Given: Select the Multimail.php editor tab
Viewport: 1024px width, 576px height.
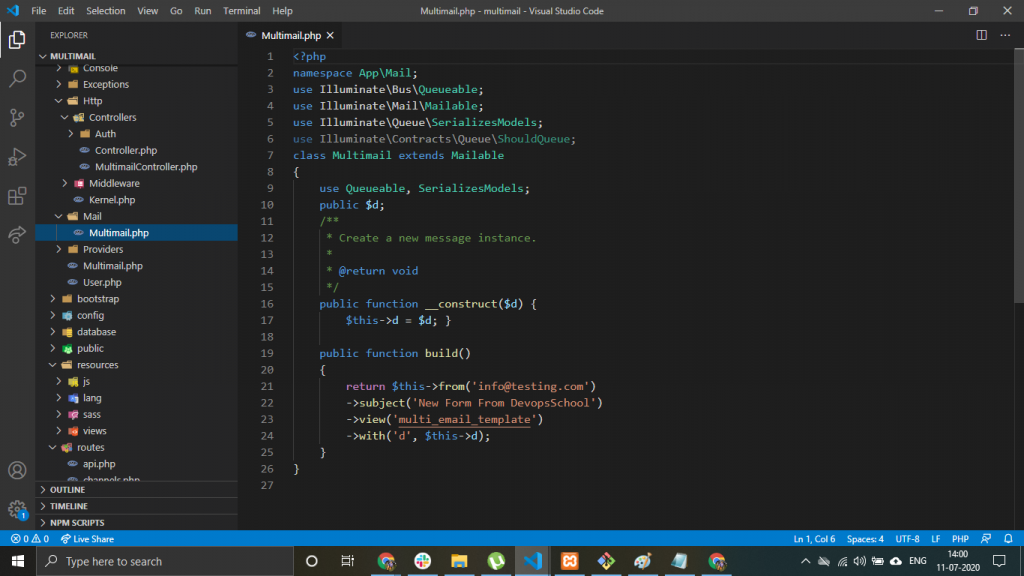Looking at the screenshot, I should click(291, 35).
